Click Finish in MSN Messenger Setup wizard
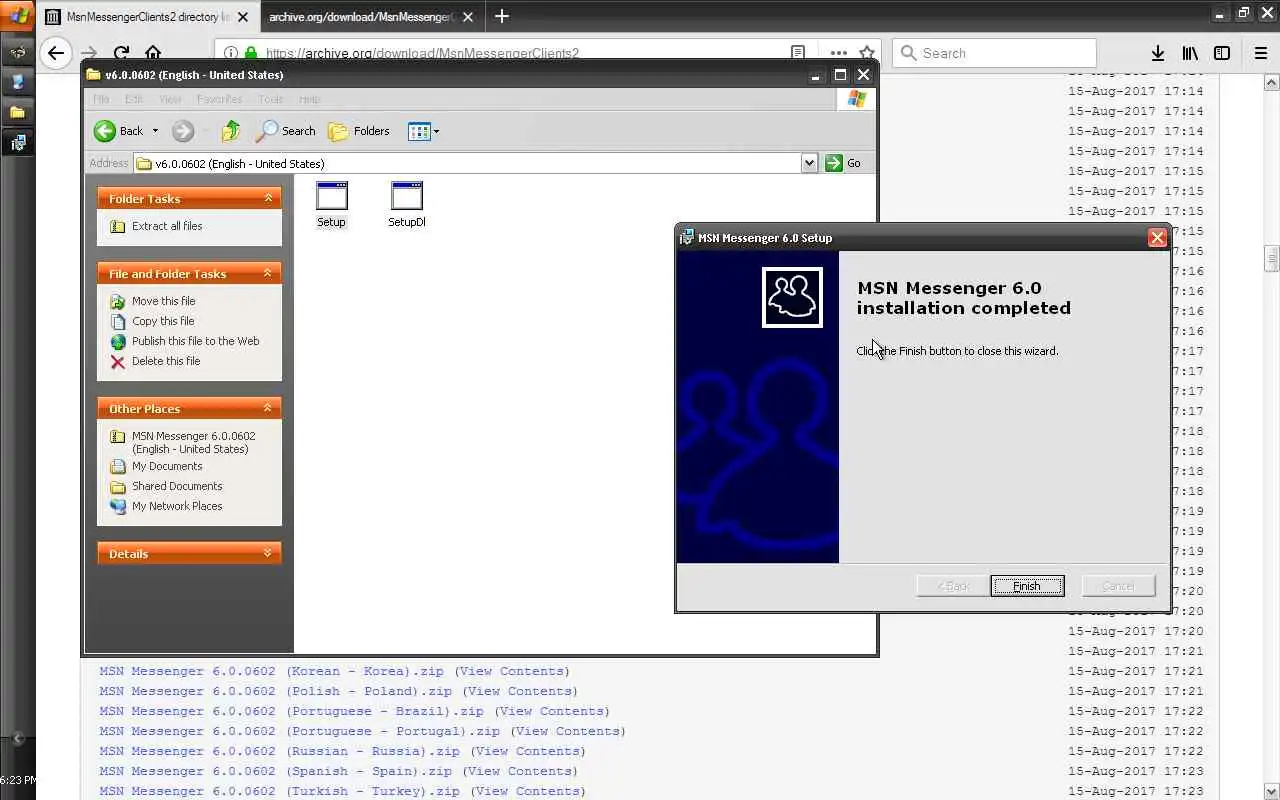The height and width of the screenshot is (800, 1280). pyautogui.click(x=1027, y=586)
